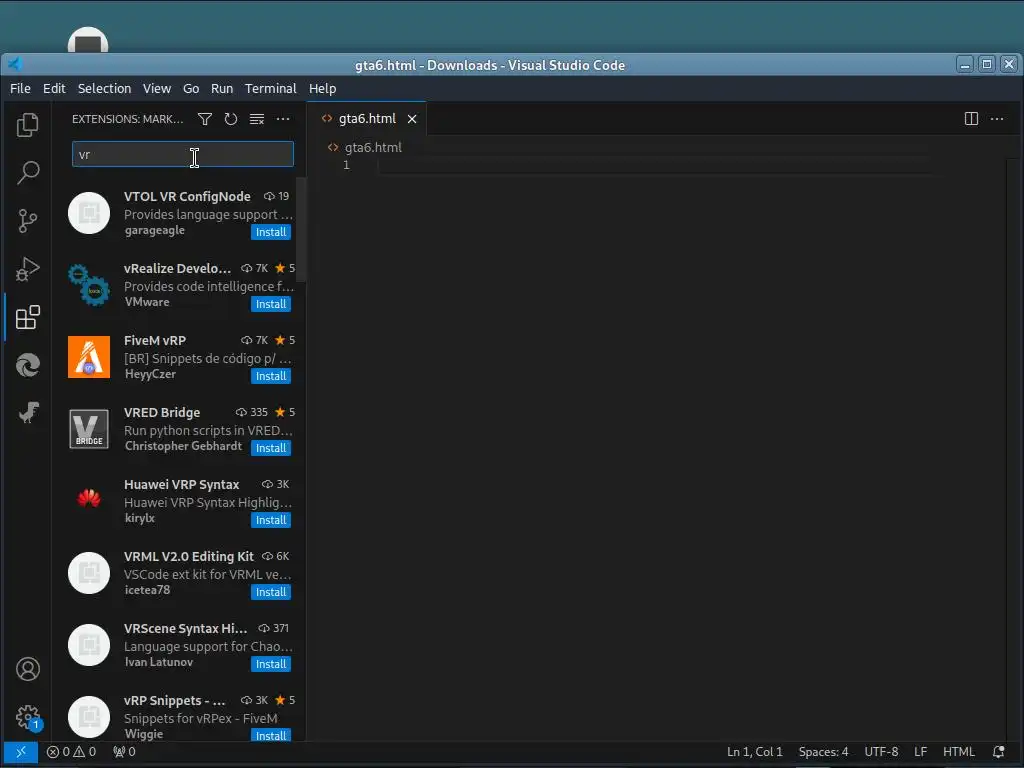This screenshot has width=1024, height=768.
Task: Select the gta6.html editor tab
Action: pyautogui.click(x=366, y=119)
